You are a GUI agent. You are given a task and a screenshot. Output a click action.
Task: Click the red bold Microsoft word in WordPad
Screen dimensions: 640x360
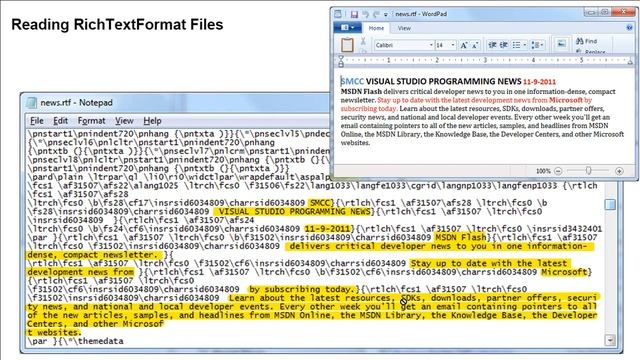click(566, 100)
